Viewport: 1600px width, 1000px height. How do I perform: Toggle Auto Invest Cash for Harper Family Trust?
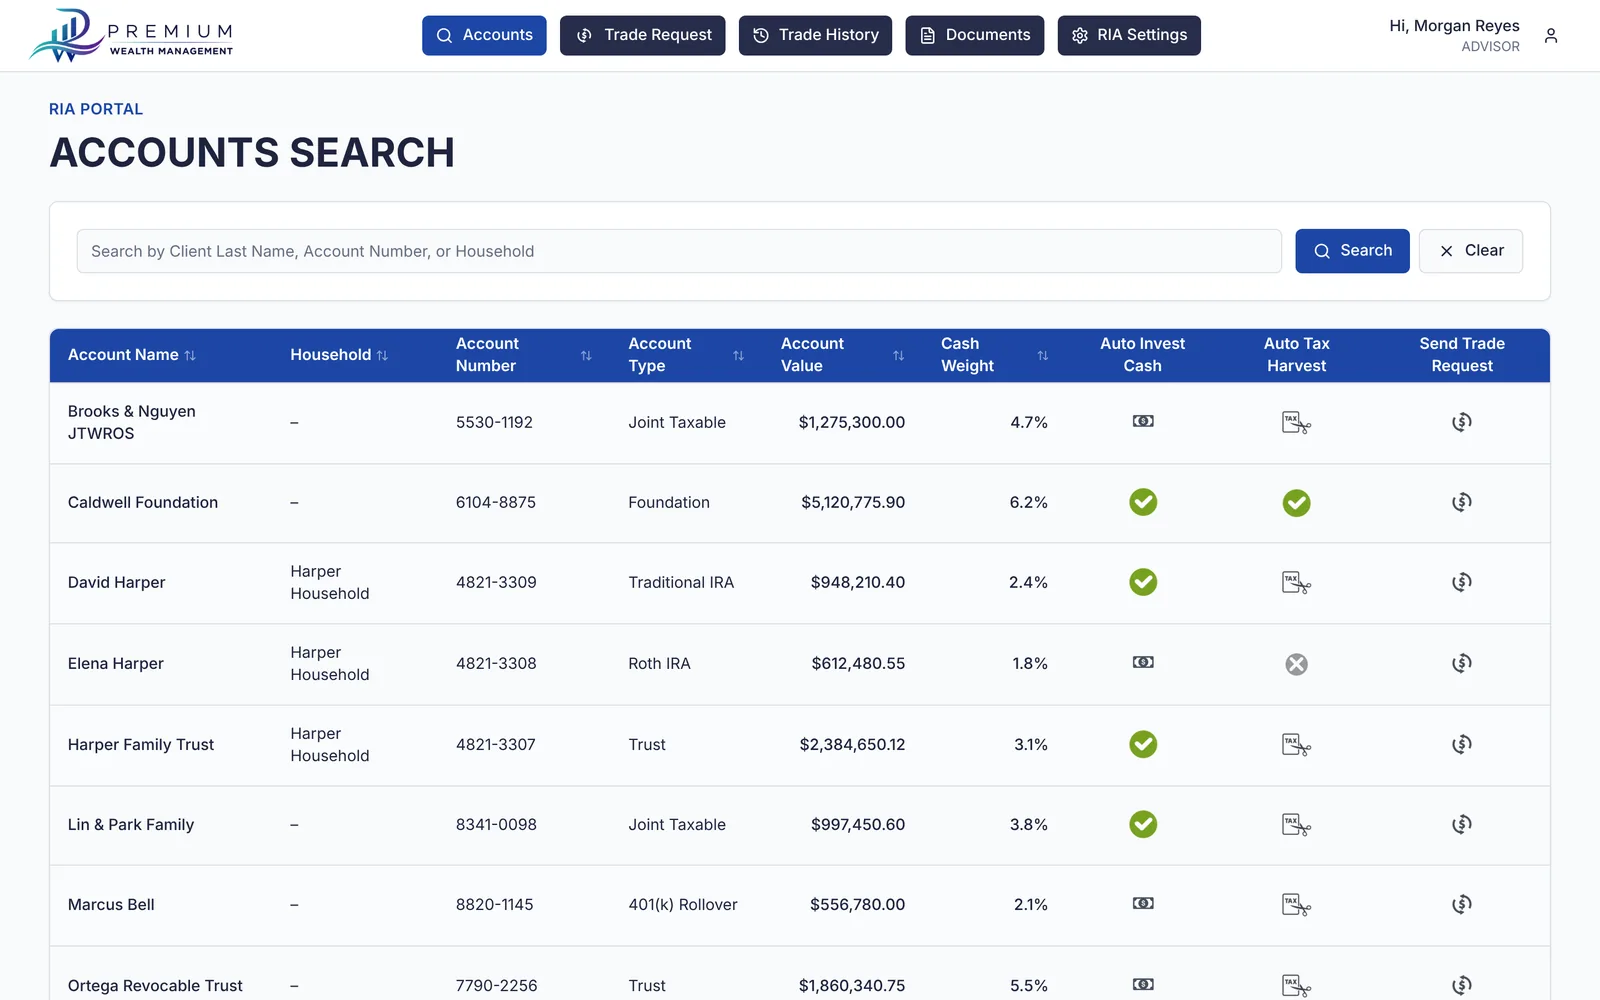pyautogui.click(x=1143, y=744)
